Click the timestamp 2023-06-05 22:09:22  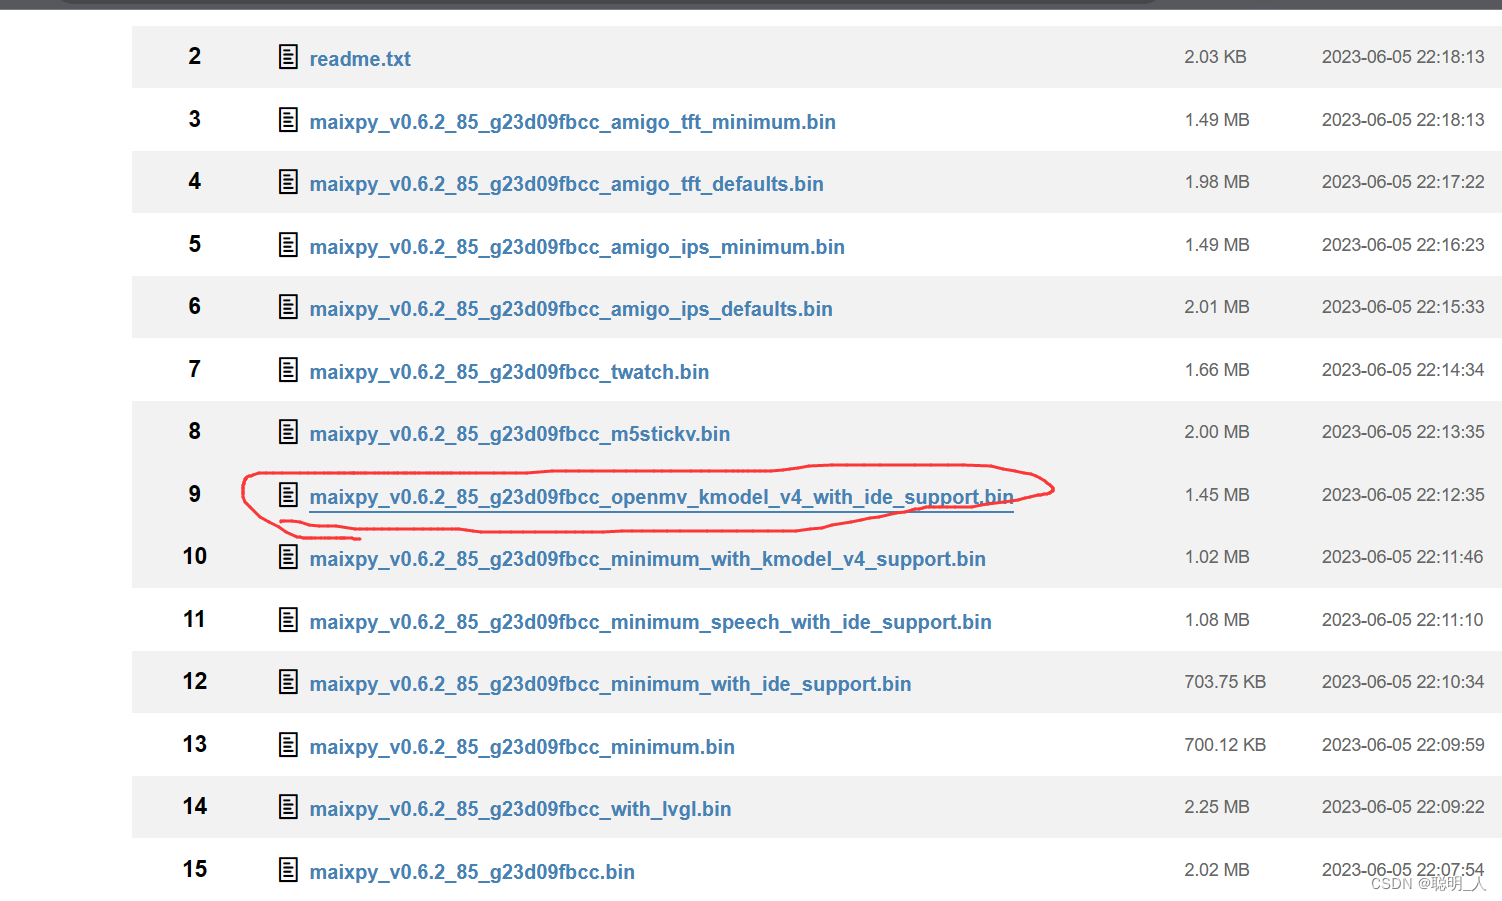[x=1403, y=807]
